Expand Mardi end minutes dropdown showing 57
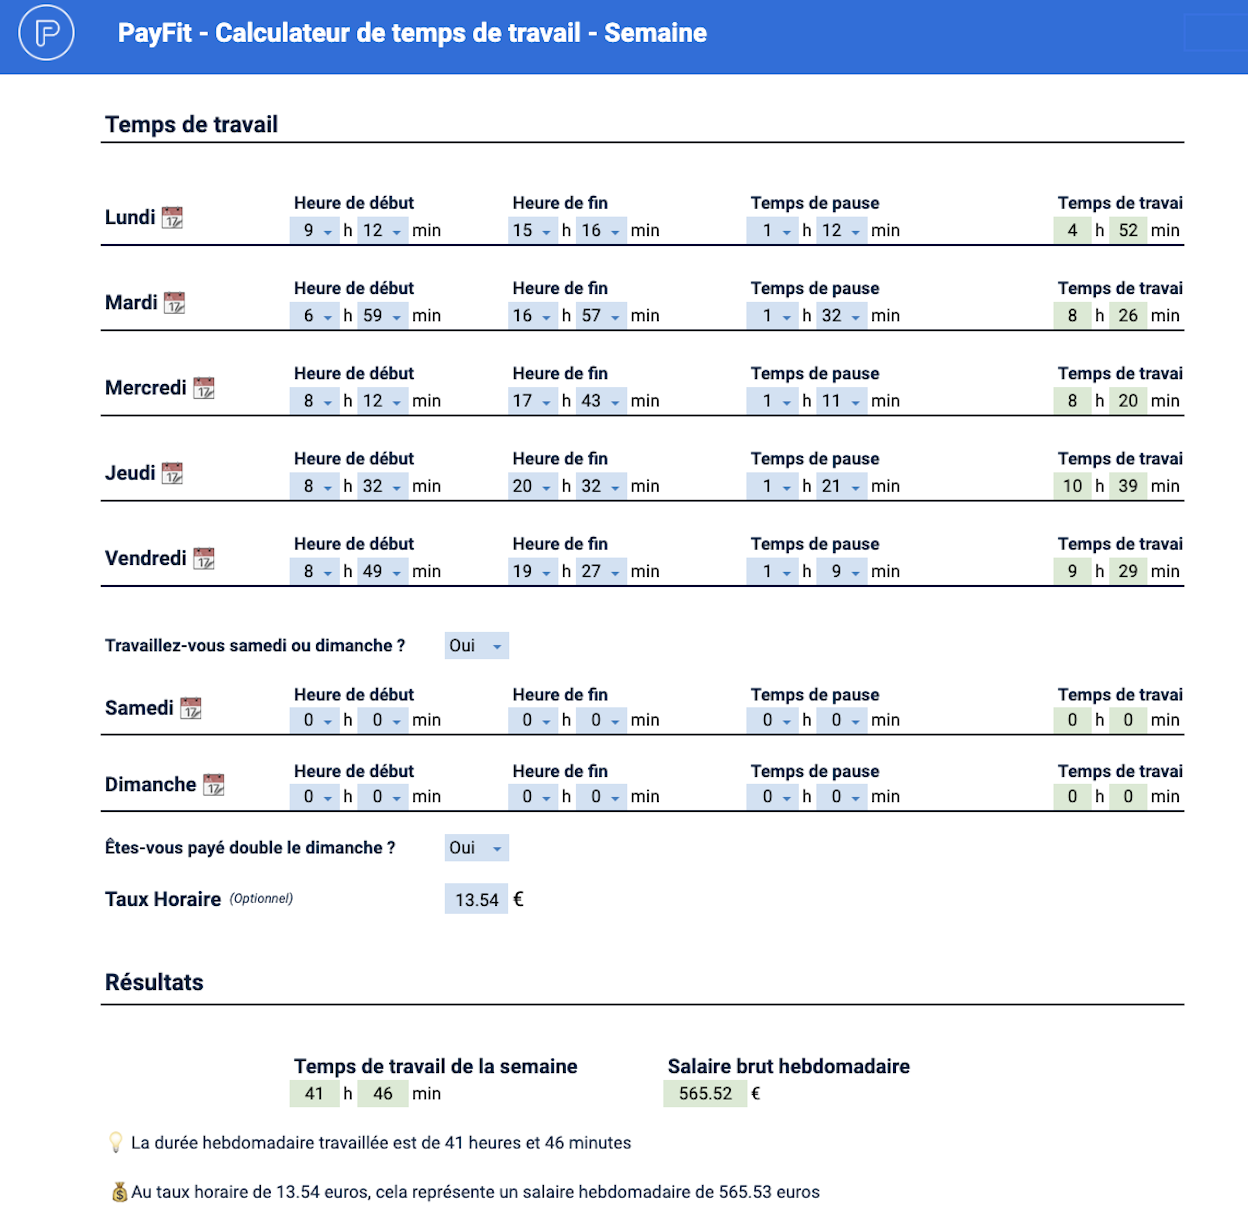This screenshot has width=1248, height=1222. (x=602, y=316)
